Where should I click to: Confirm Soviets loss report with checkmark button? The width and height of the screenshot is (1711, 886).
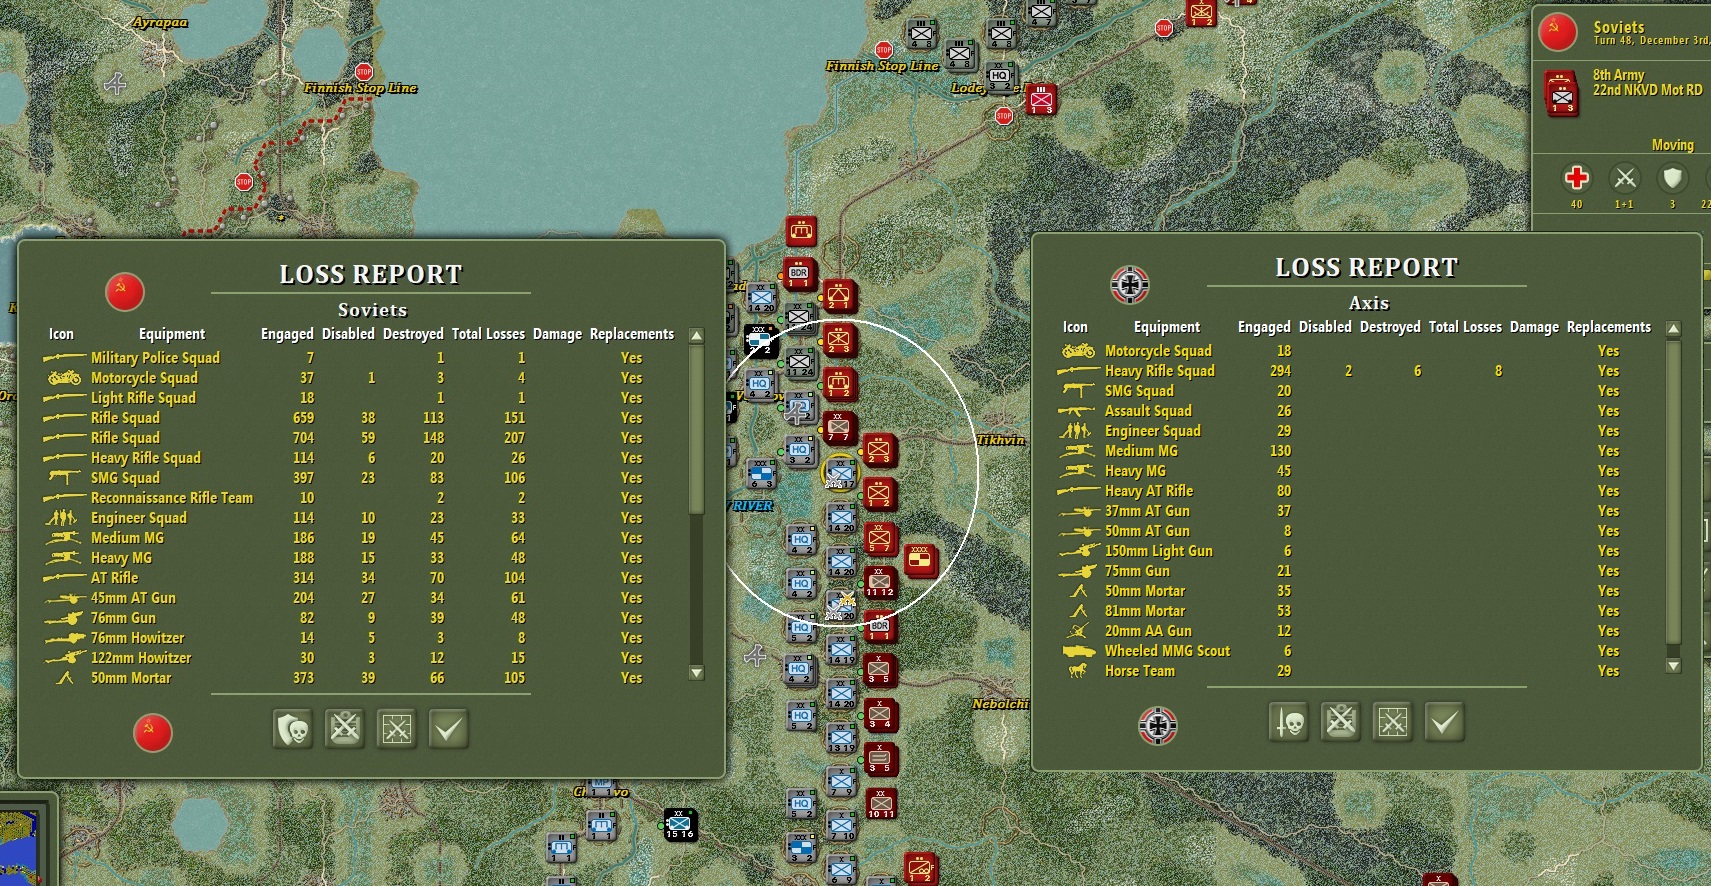point(449,729)
